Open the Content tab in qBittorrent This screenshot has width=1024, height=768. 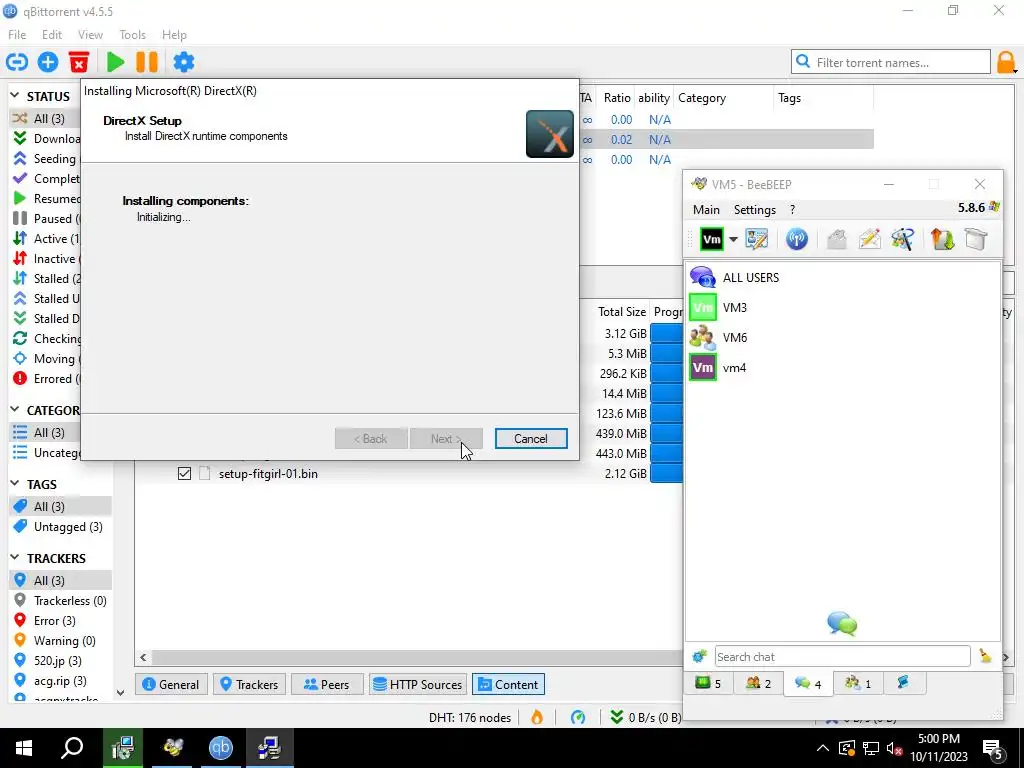[x=508, y=684]
